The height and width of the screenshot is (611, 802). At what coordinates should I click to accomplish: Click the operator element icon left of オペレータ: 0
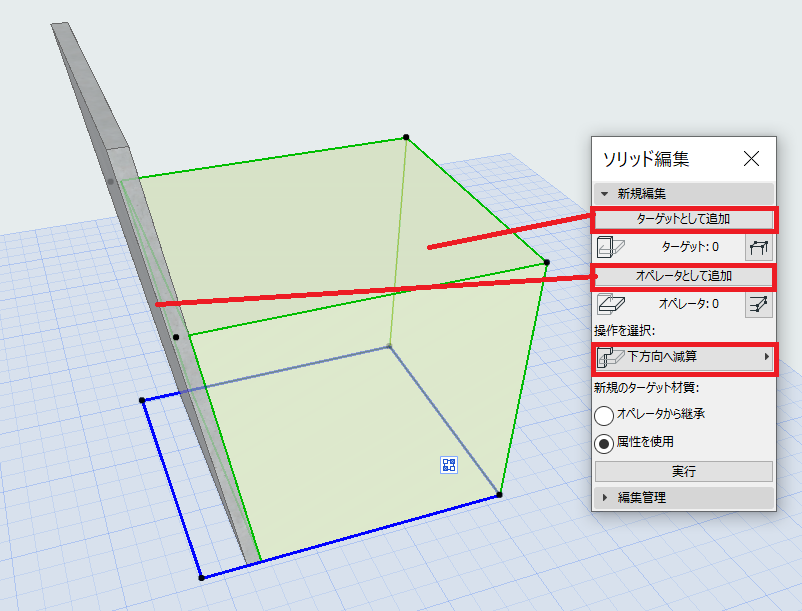611,304
